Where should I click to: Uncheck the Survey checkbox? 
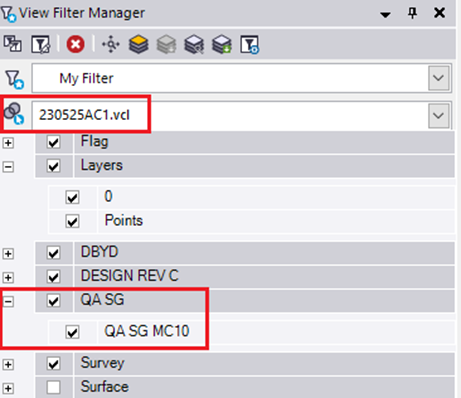pyautogui.click(x=53, y=364)
